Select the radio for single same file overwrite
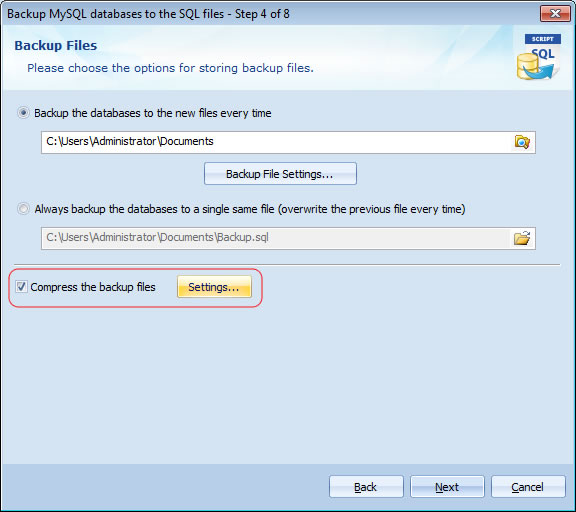This screenshot has width=576, height=512. click(x=24, y=209)
